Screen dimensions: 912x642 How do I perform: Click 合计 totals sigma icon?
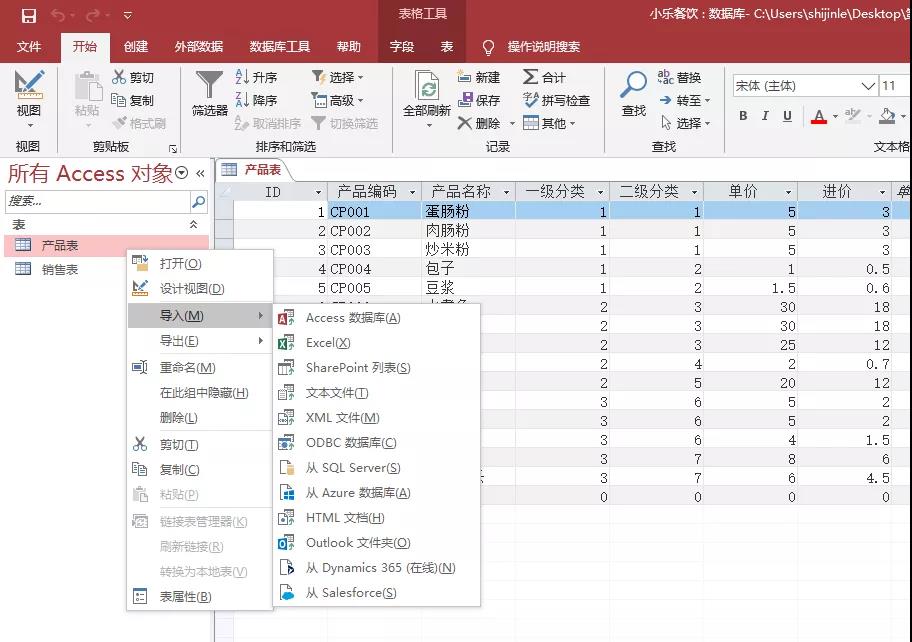tap(530, 77)
